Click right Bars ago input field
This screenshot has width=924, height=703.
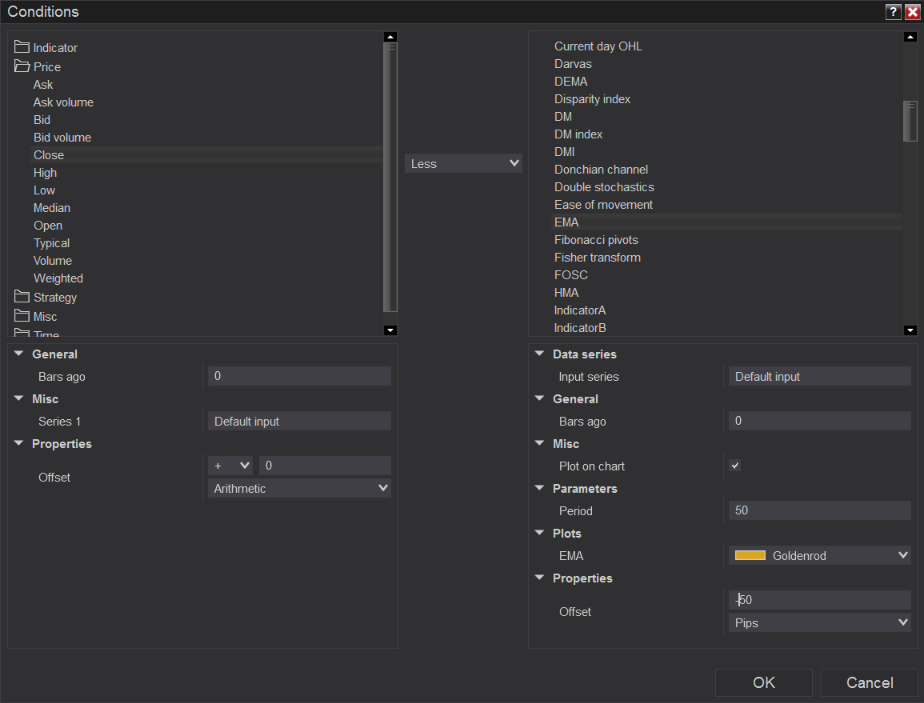click(820, 421)
